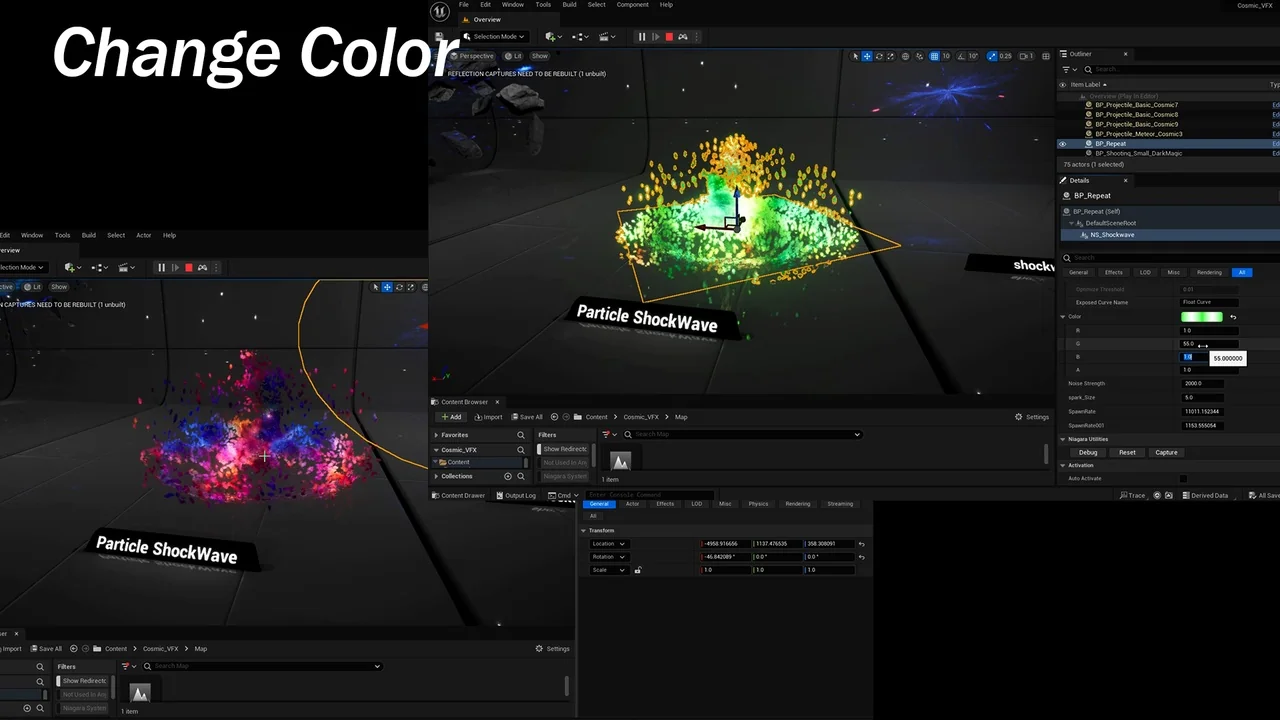The image size is (1280, 720).
Task: Collapse the Color property section
Action: tap(1063, 317)
